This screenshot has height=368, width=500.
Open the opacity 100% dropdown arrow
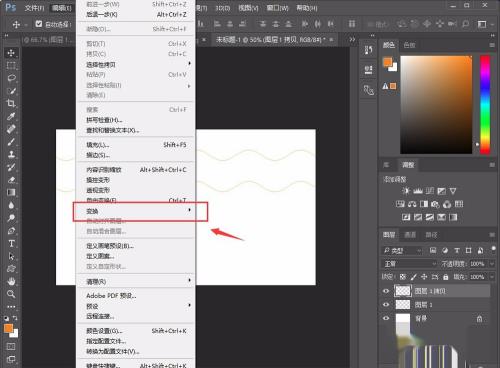[x=492, y=264]
